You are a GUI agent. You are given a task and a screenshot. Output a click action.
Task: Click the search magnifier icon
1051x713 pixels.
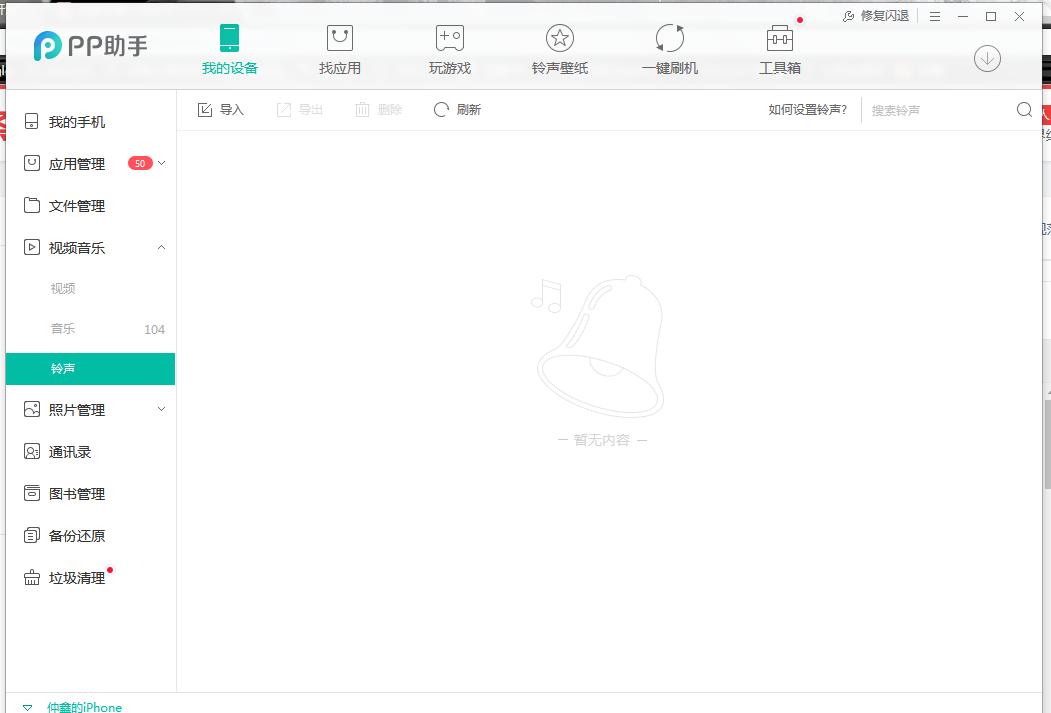pos(1023,110)
